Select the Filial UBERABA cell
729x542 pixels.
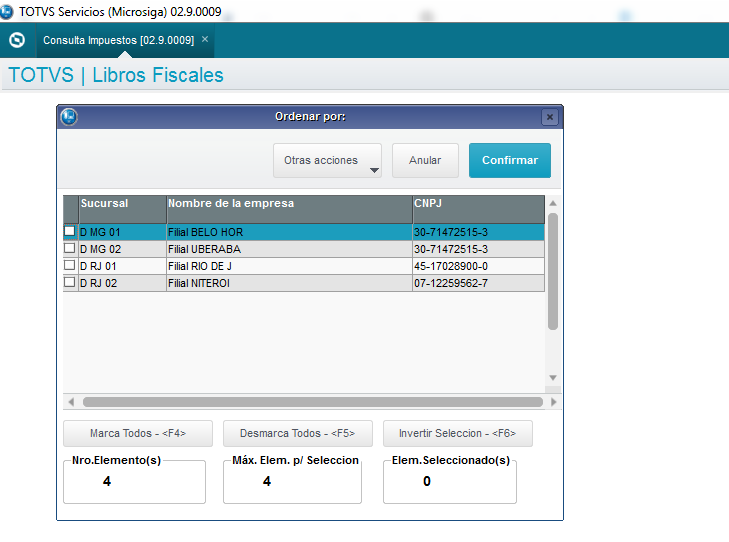tap(289, 249)
